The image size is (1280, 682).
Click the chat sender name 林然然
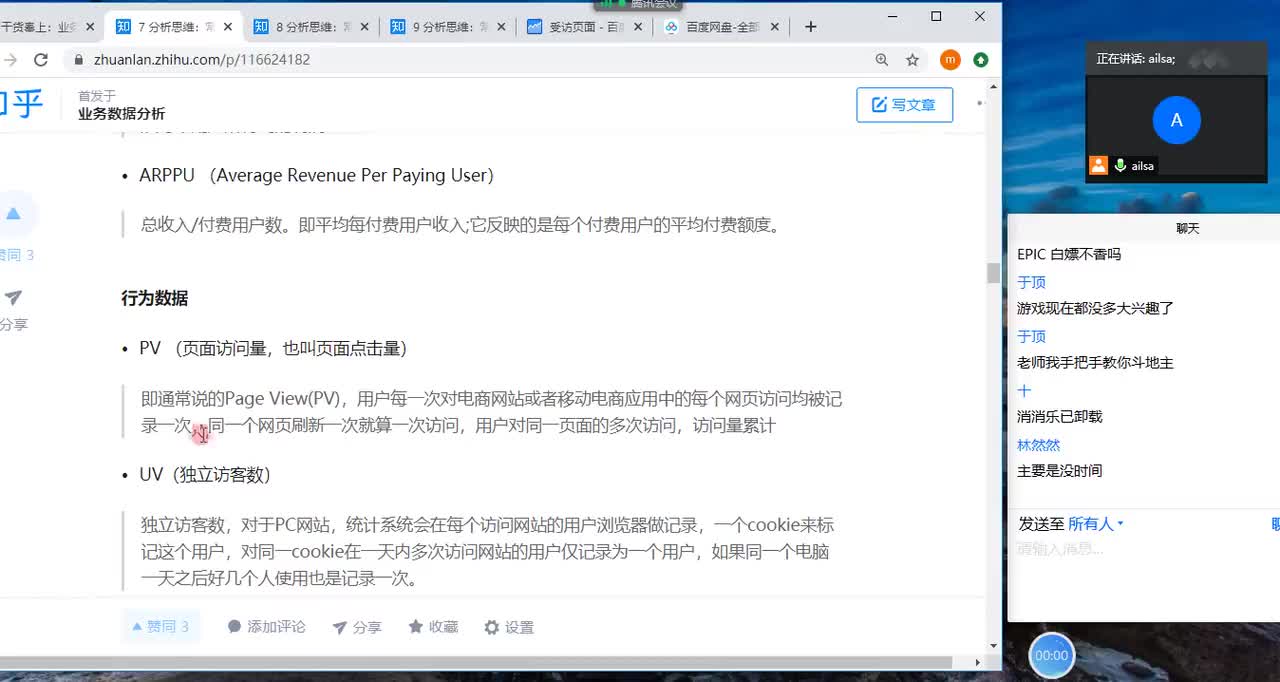click(x=1038, y=445)
